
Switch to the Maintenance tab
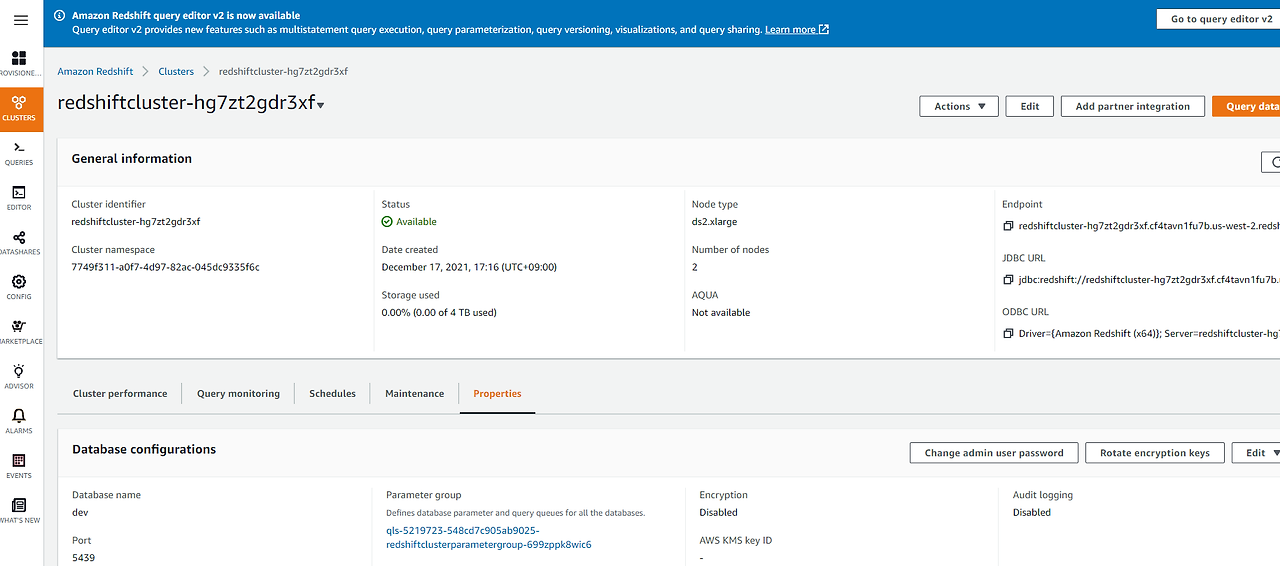(414, 394)
